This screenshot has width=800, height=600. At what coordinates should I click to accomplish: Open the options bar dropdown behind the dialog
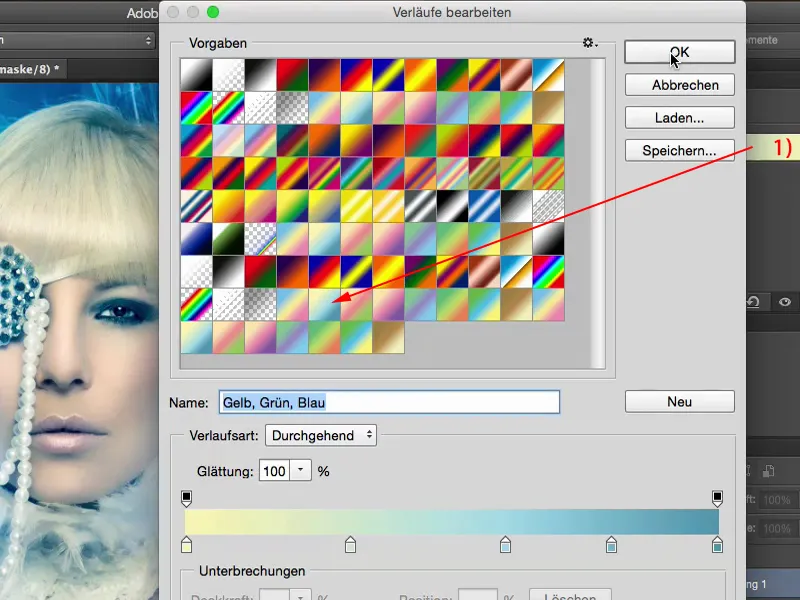77,40
